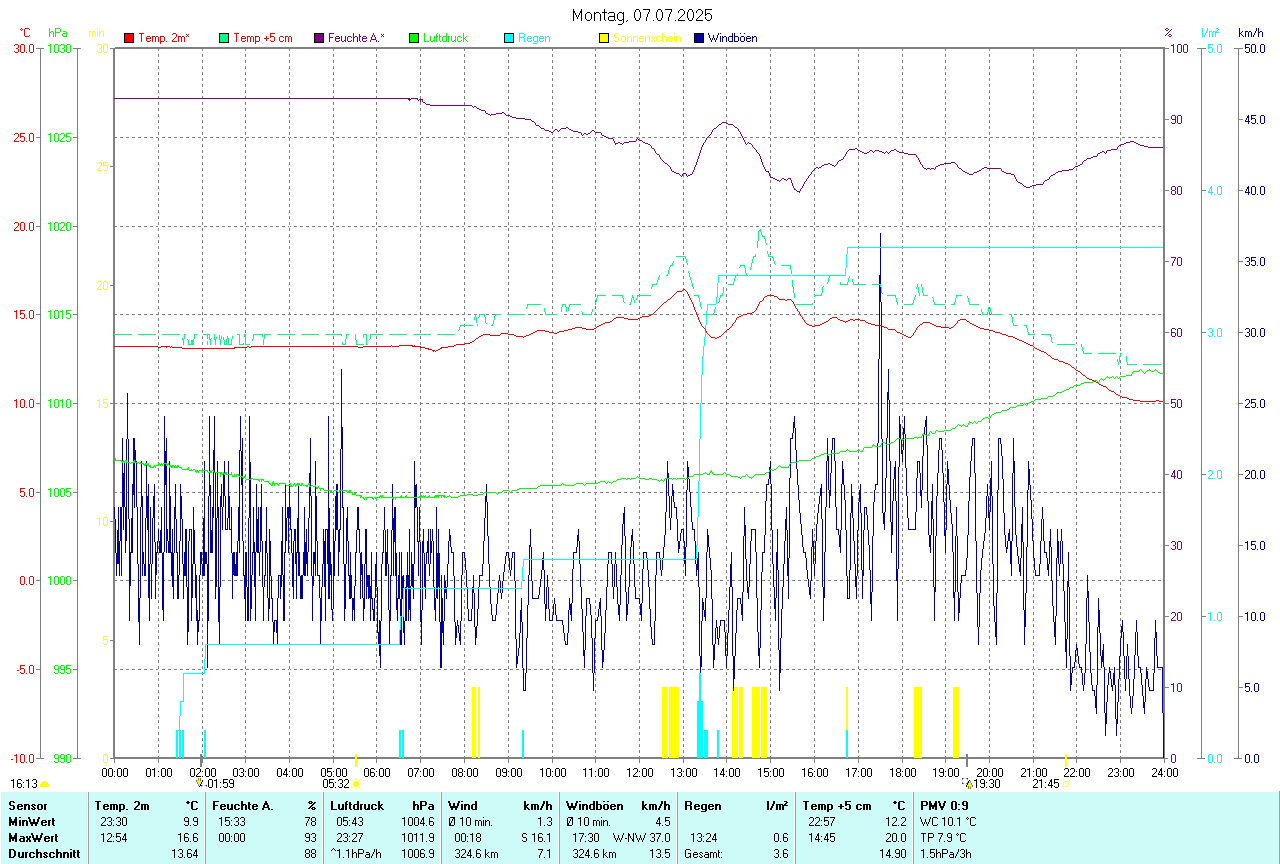
Task: Click the Luftdruck legend label
Action: (x=445, y=38)
